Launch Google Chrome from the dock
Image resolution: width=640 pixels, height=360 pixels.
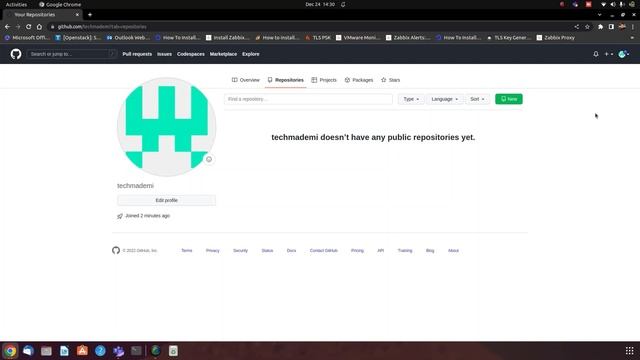tap(10, 351)
